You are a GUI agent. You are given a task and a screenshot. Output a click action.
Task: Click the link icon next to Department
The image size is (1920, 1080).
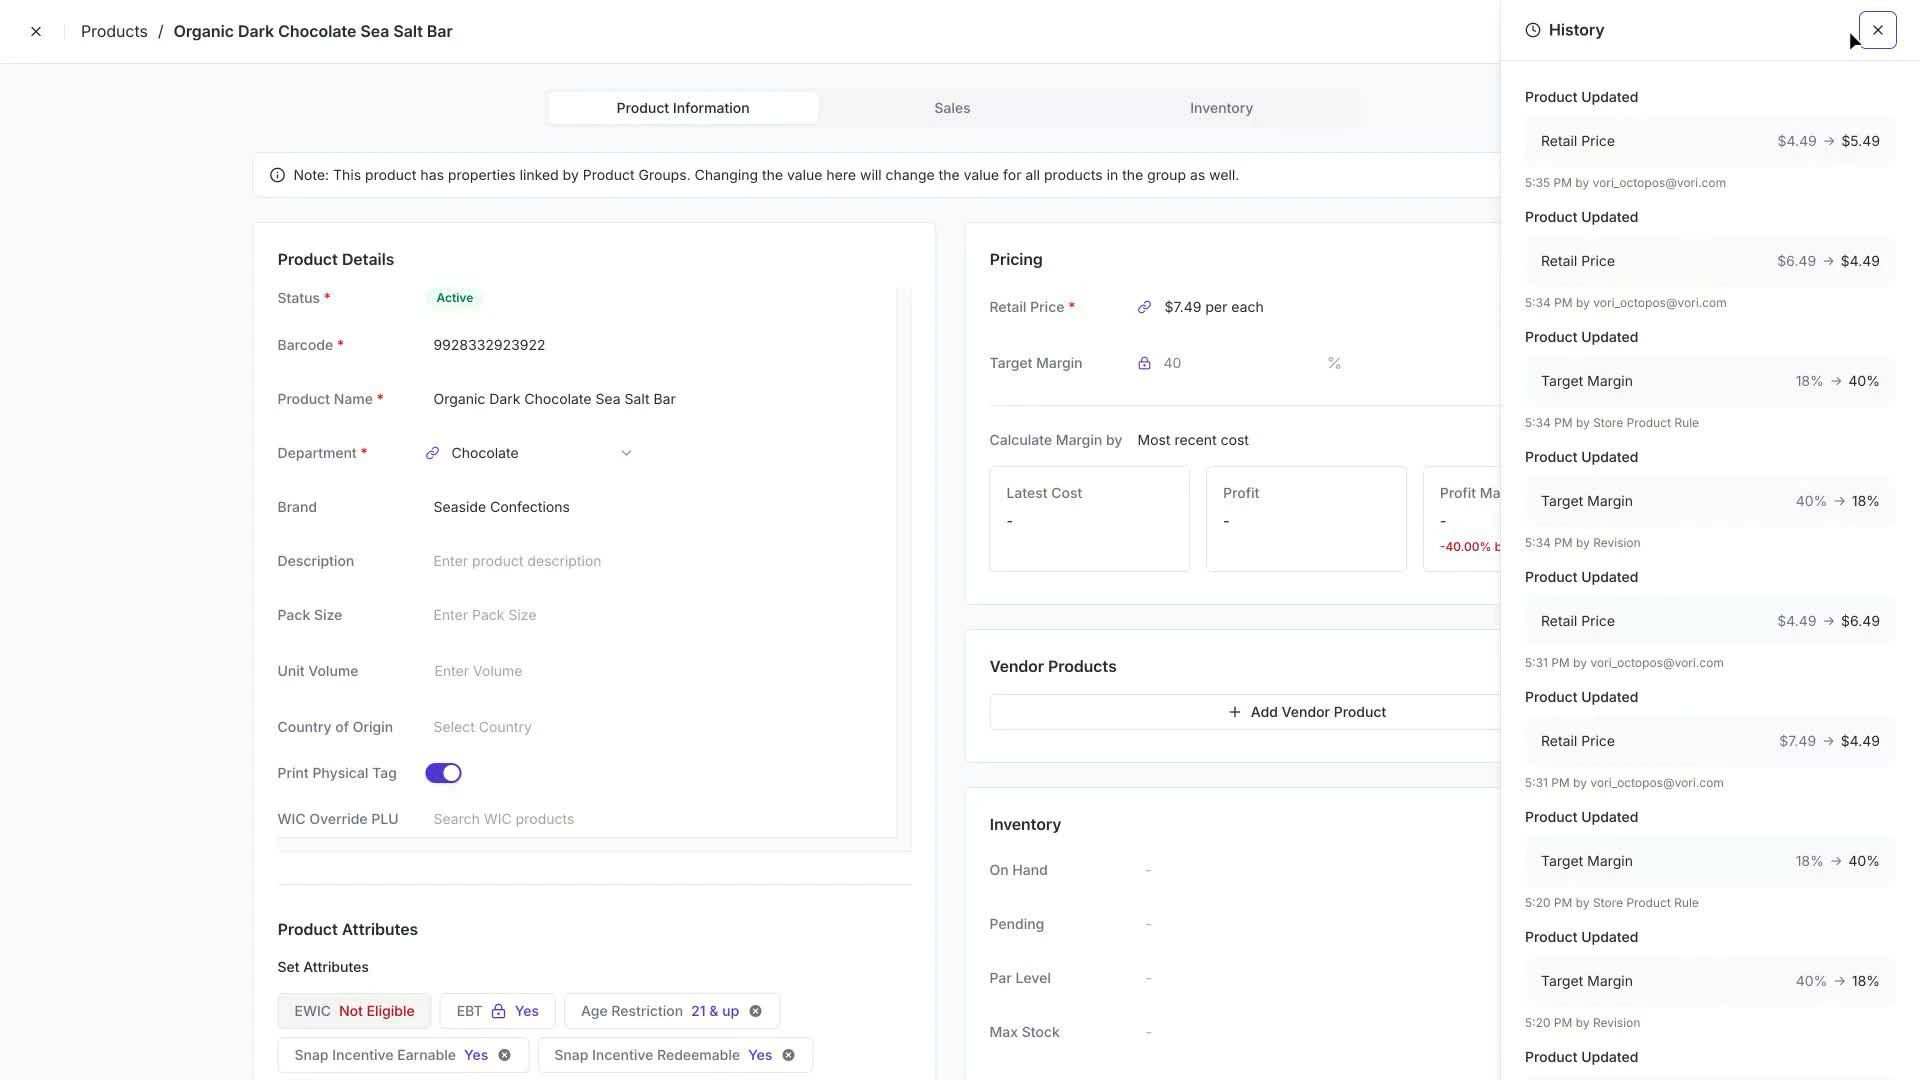point(432,452)
